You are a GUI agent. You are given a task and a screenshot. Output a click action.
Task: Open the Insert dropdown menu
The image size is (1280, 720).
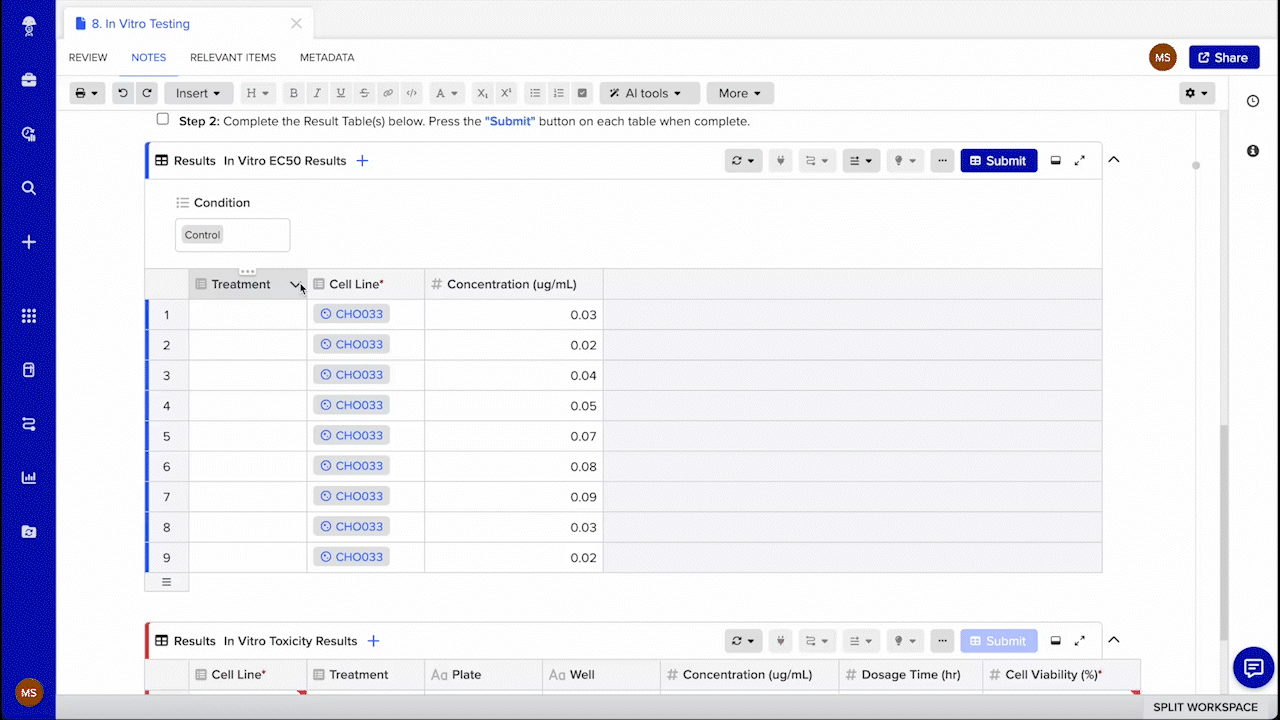click(x=198, y=93)
